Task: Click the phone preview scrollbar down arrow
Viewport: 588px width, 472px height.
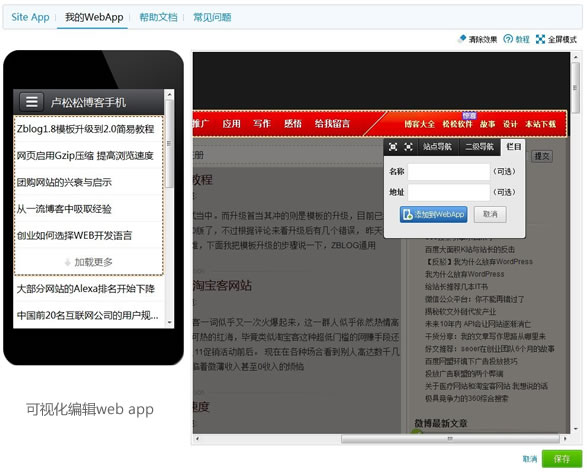Action: (169, 322)
